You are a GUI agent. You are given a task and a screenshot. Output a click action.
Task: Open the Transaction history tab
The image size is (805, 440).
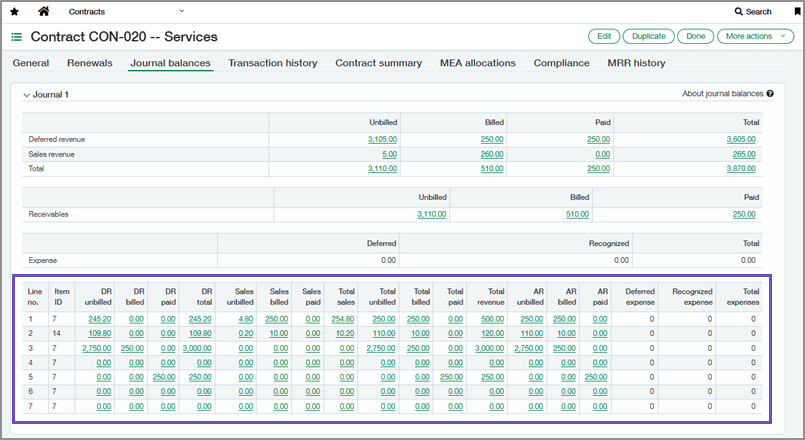click(x=272, y=63)
